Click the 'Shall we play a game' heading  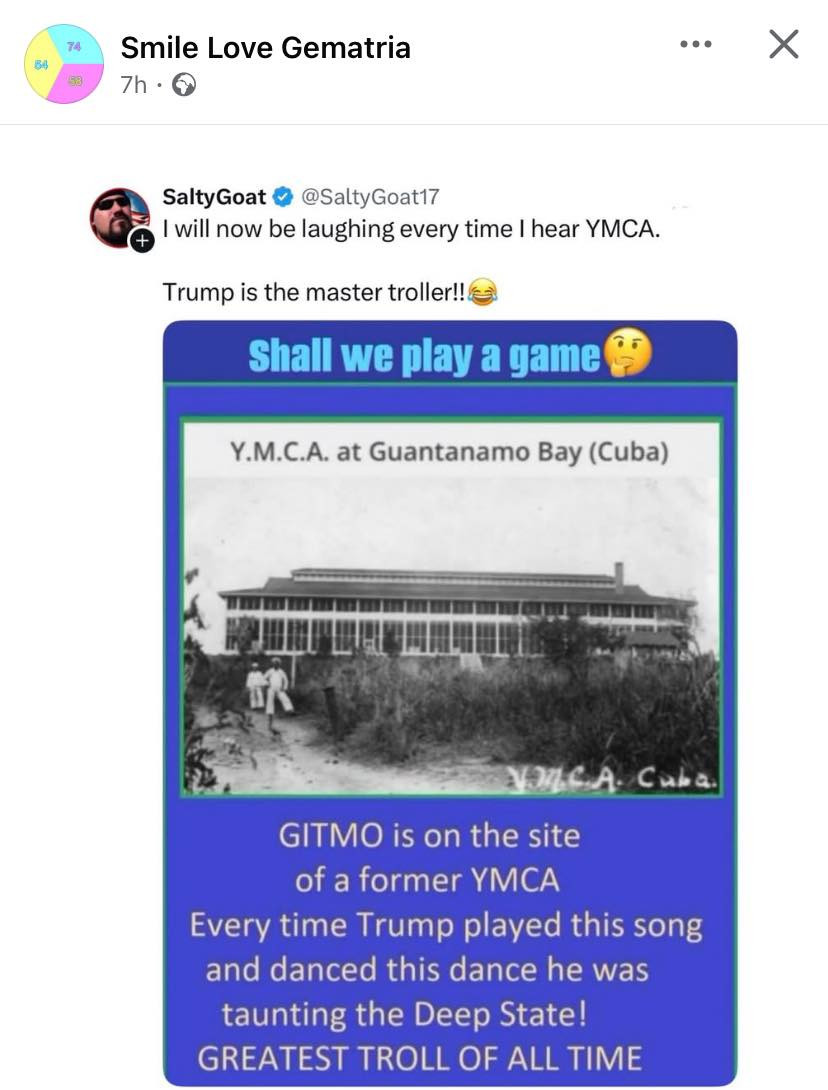coord(424,355)
